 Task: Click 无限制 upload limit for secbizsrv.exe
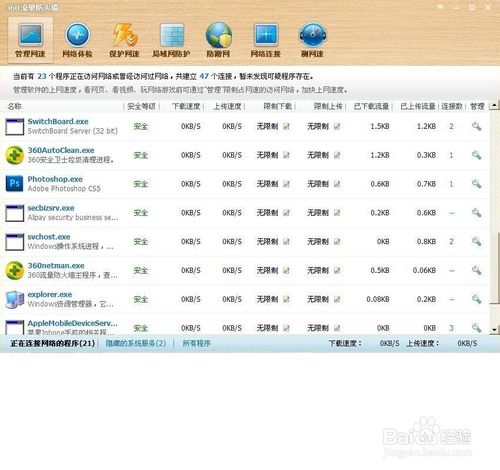coord(318,213)
